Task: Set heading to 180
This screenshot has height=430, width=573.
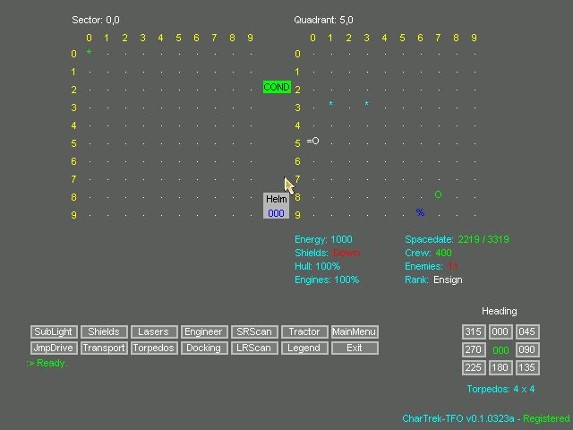Action: pyautogui.click(x=500, y=368)
